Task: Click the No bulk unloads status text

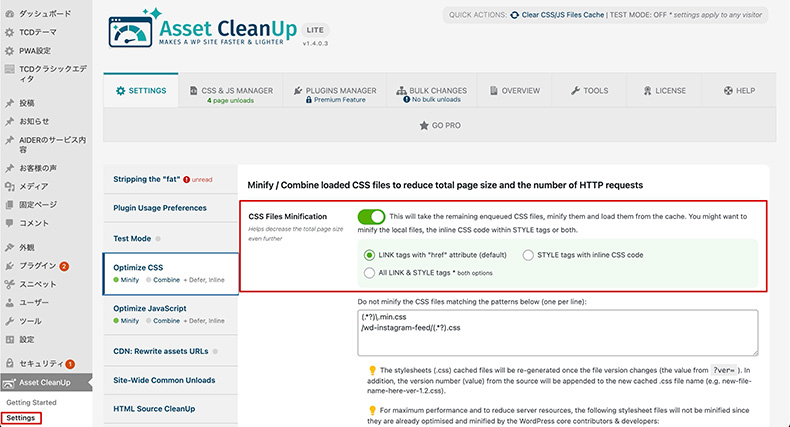Action: (x=436, y=100)
